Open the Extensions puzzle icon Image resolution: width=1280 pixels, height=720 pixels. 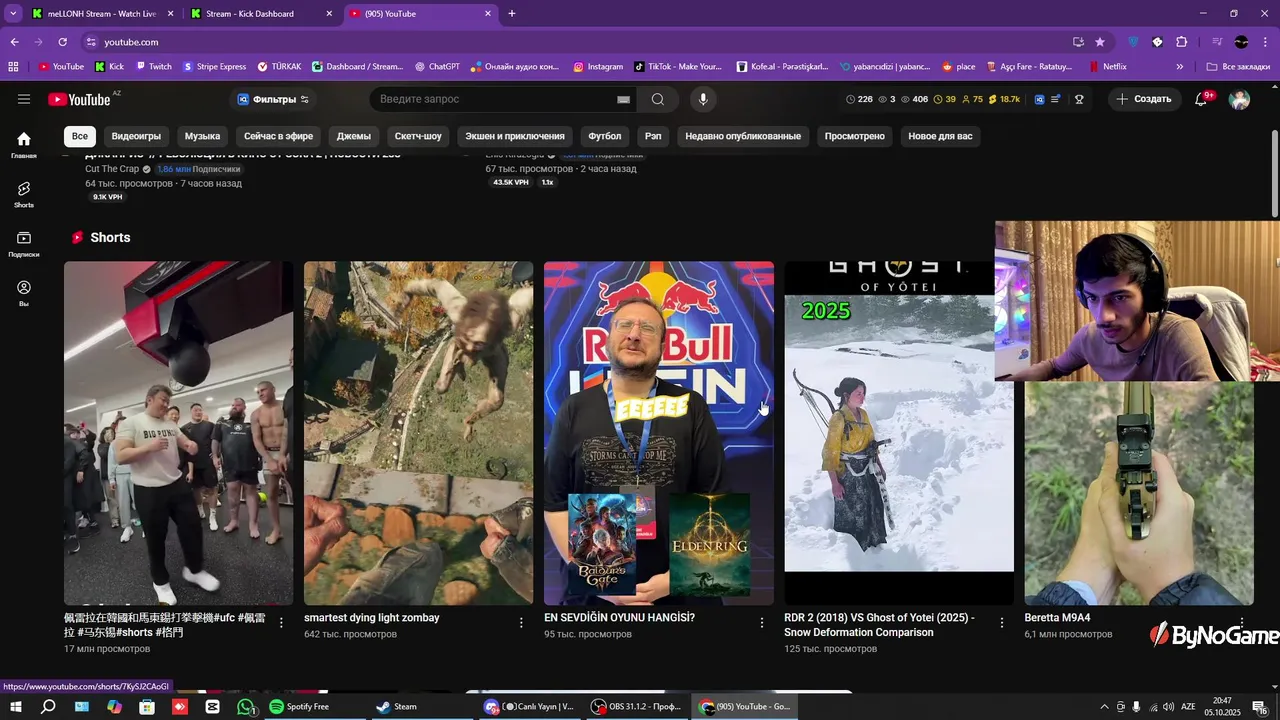click(1181, 42)
